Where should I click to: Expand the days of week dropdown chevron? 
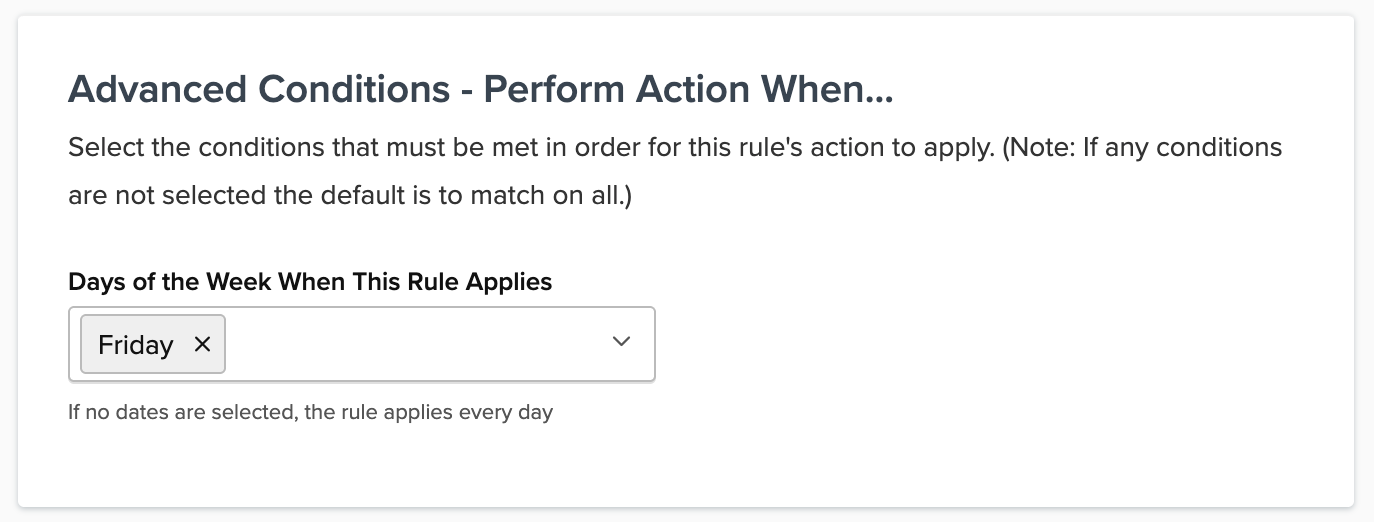(x=621, y=342)
